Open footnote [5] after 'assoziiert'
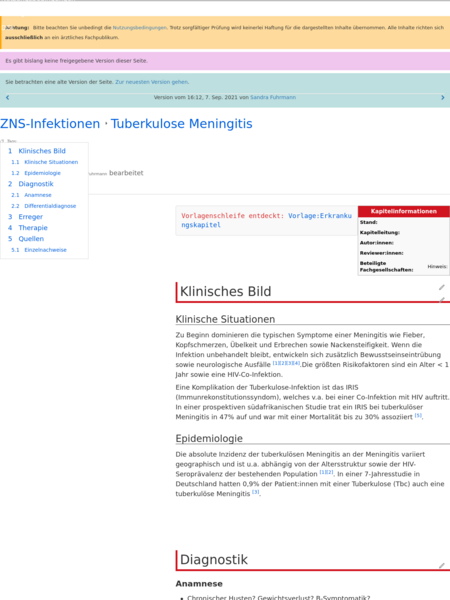This screenshot has height=600, width=450. [x=418, y=415]
